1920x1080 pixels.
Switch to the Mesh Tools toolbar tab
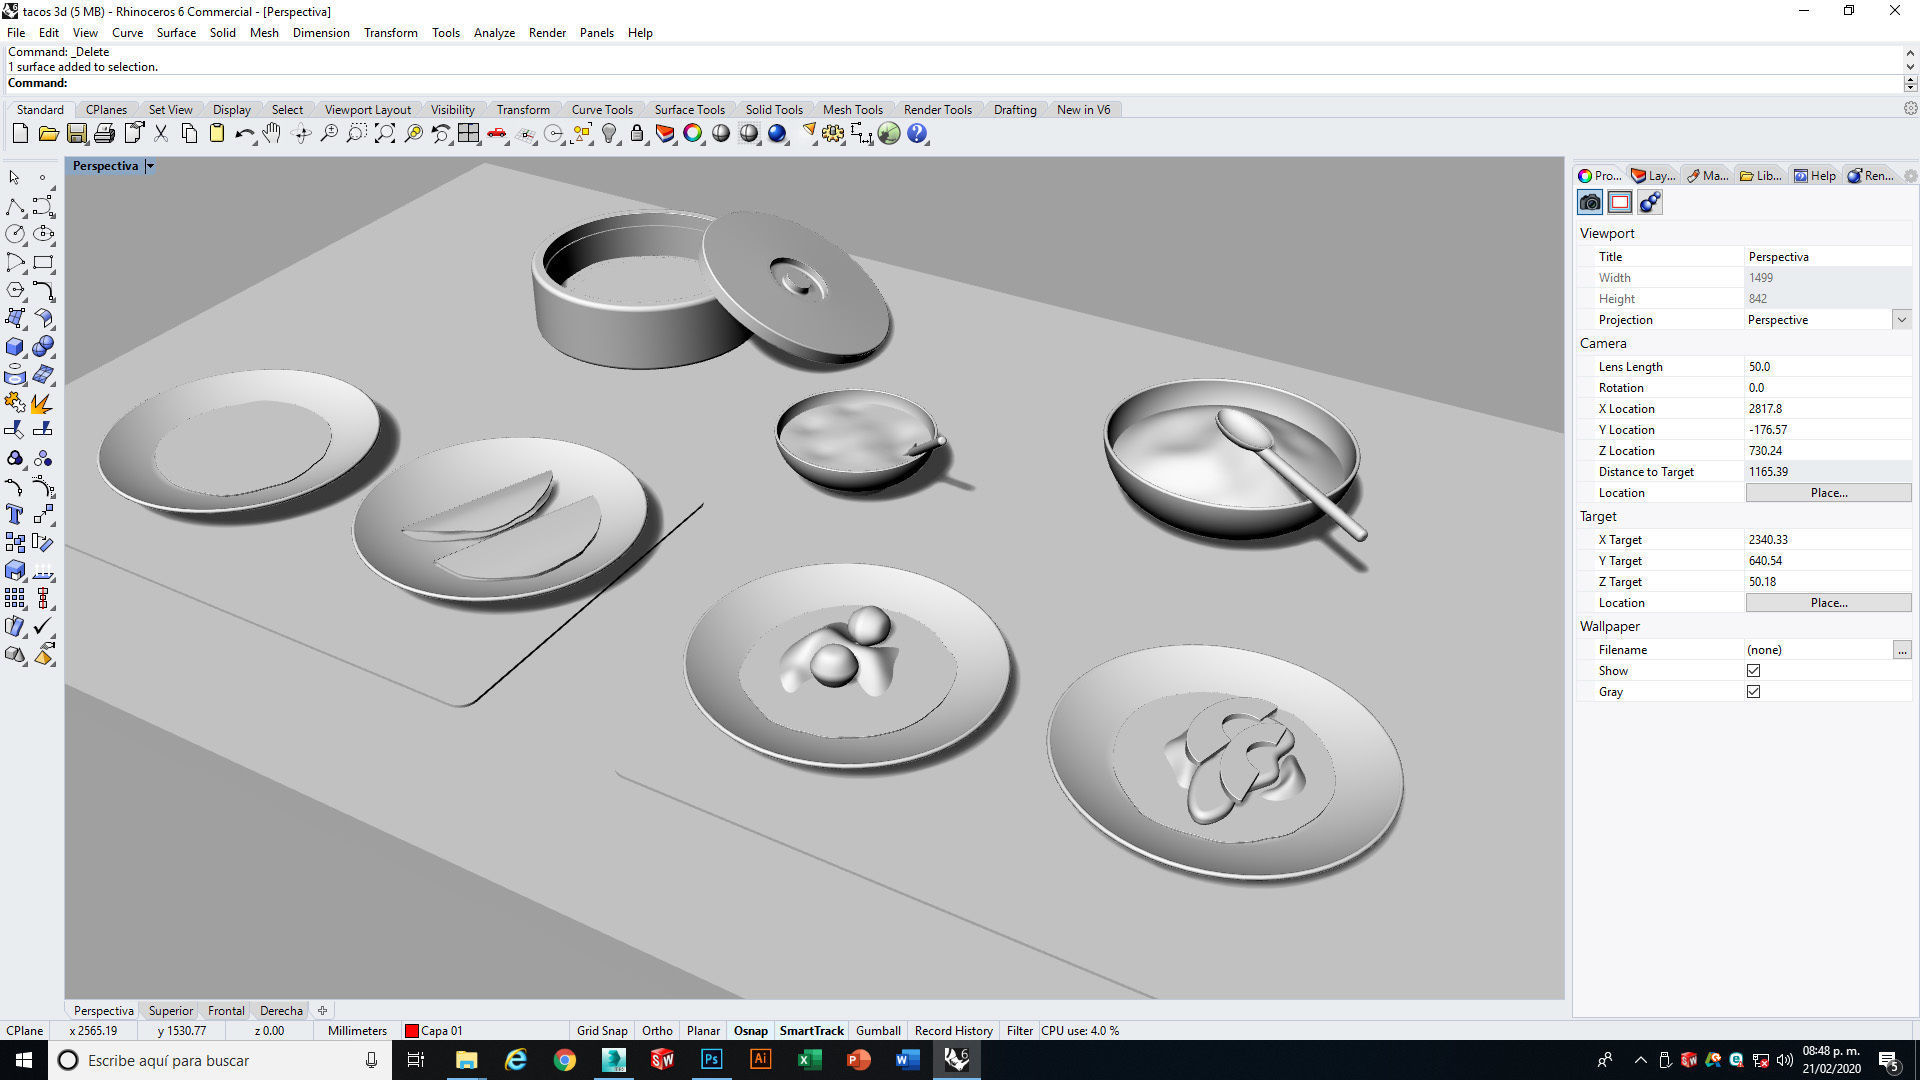[852, 110]
